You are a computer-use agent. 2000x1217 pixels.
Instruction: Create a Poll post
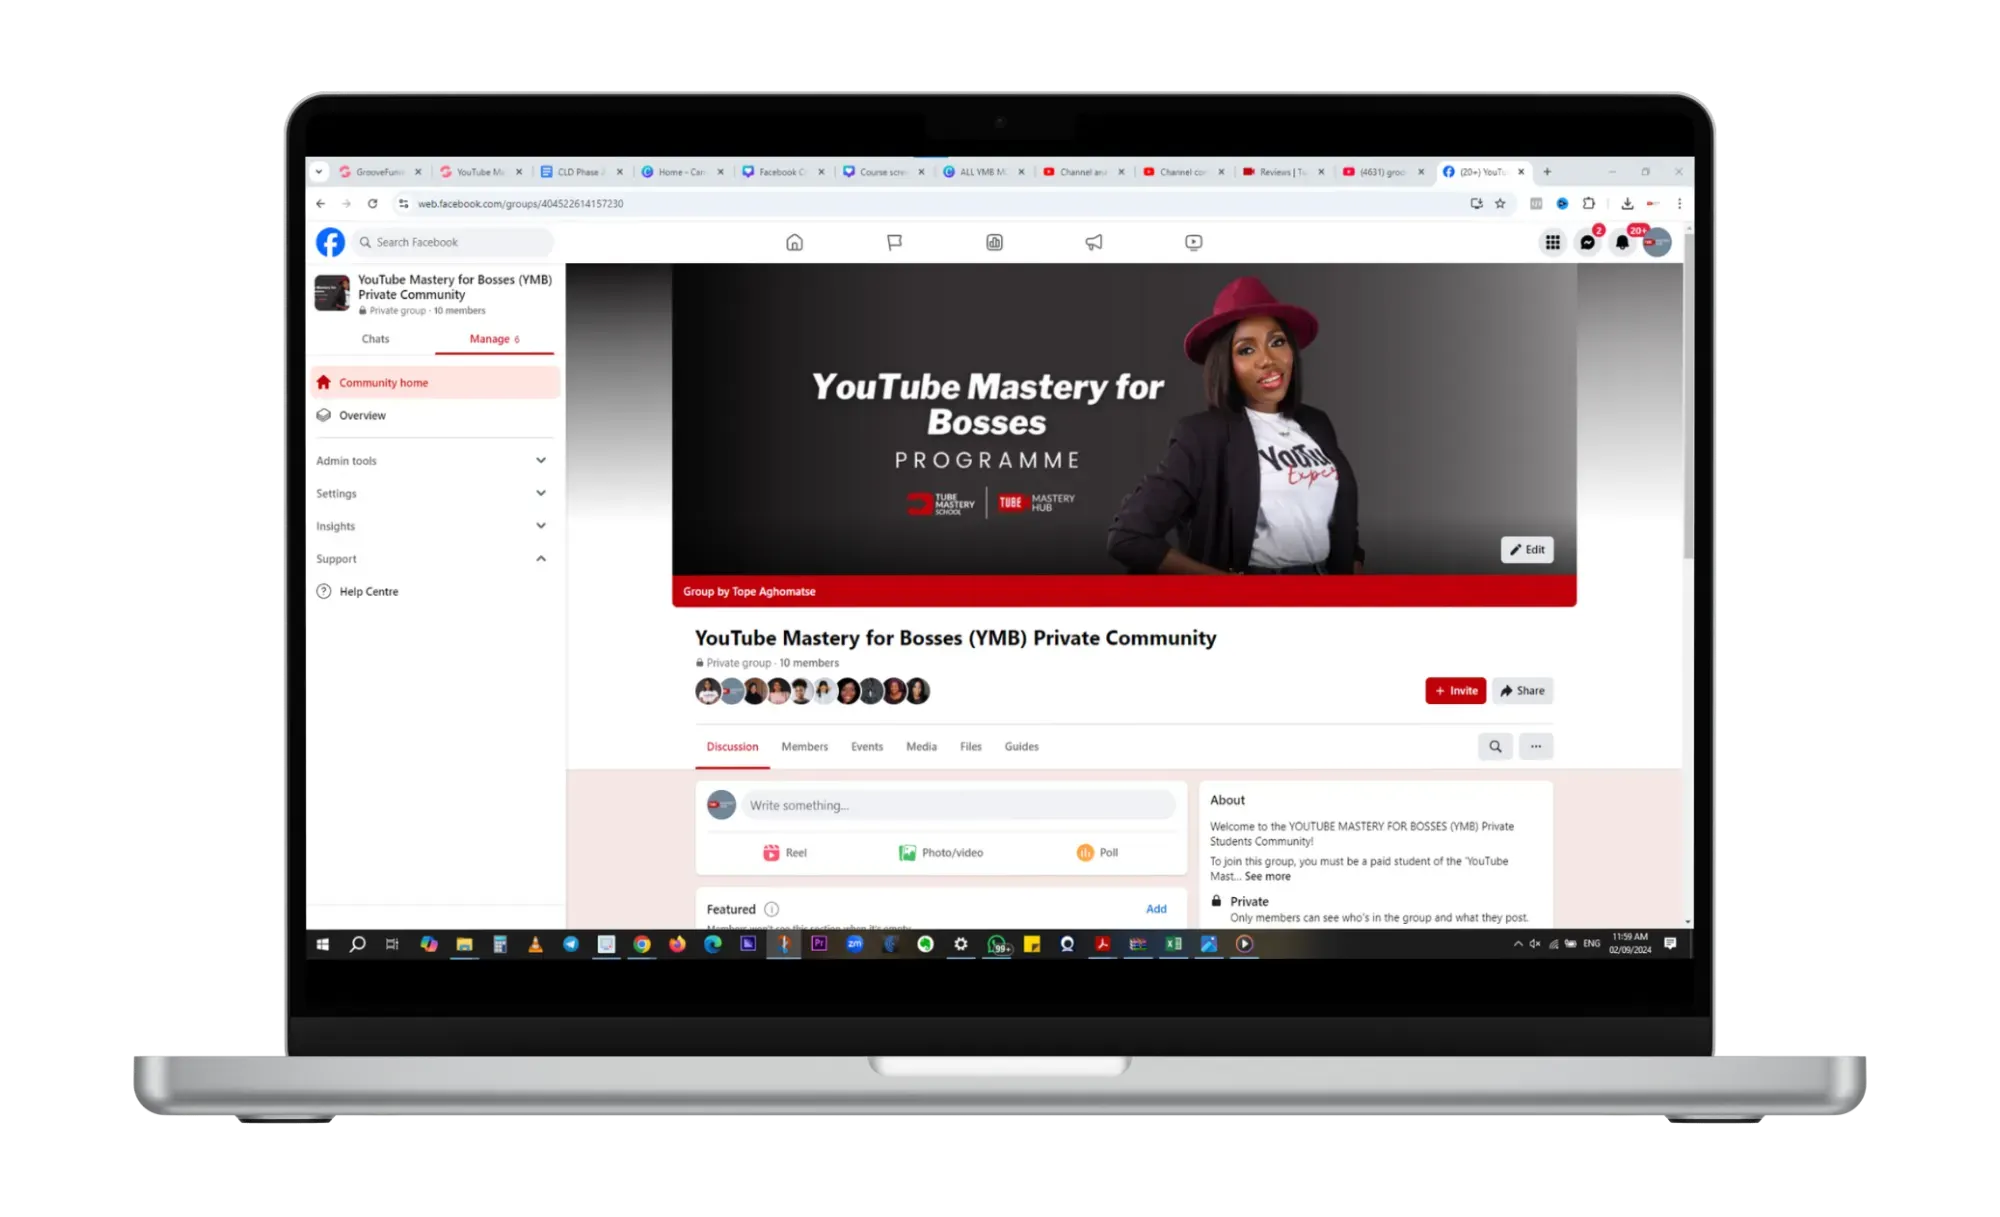(1097, 852)
